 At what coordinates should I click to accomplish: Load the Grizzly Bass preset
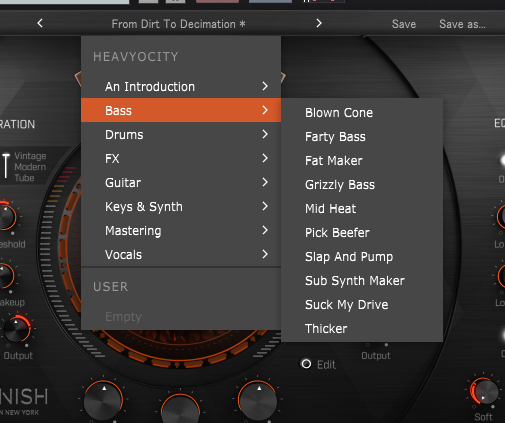(x=362, y=185)
